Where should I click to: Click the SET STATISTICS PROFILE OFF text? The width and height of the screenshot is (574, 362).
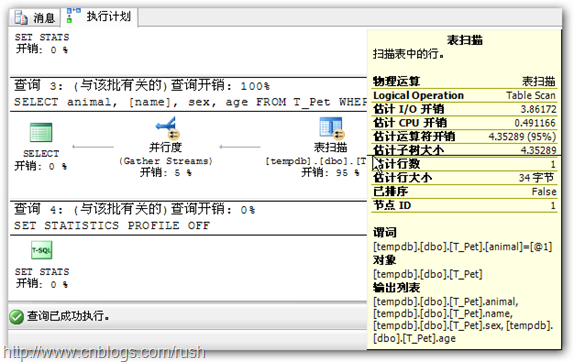pos(112,225)
